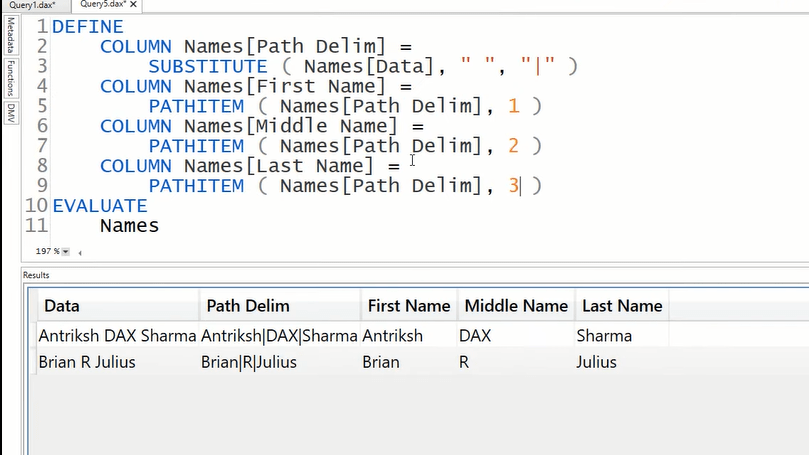The image size is (809, 455).
Task: Click the number 3 on line 9
Action: coord(513,186)
